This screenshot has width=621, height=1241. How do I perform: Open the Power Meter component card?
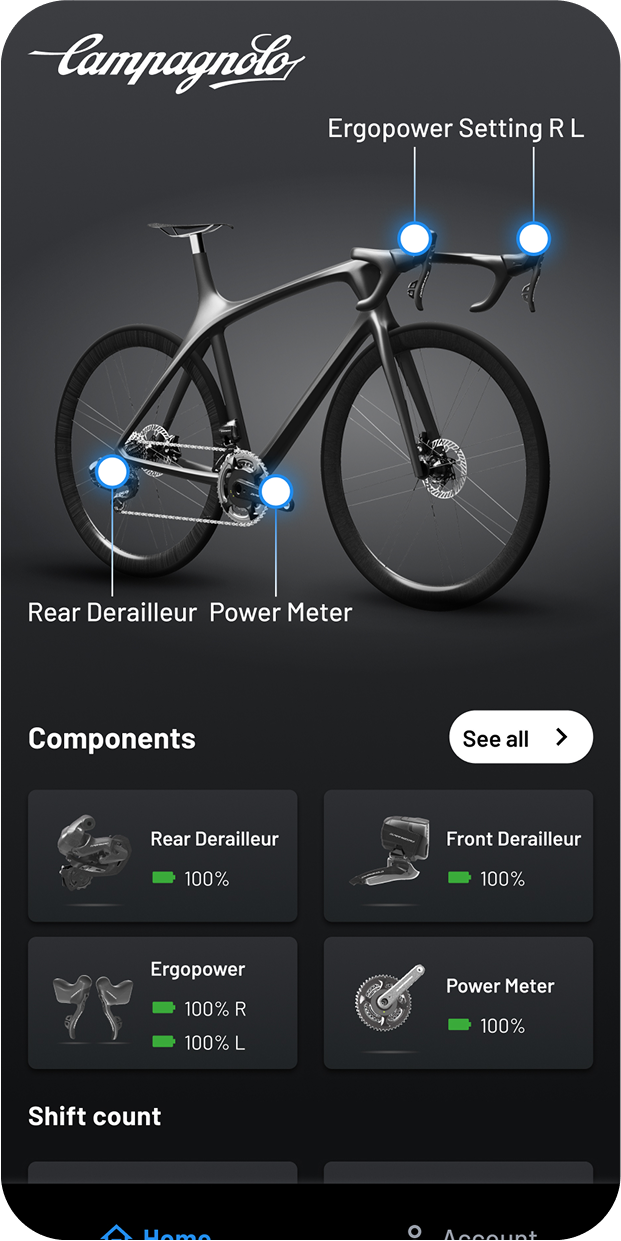pos(458,1003)
